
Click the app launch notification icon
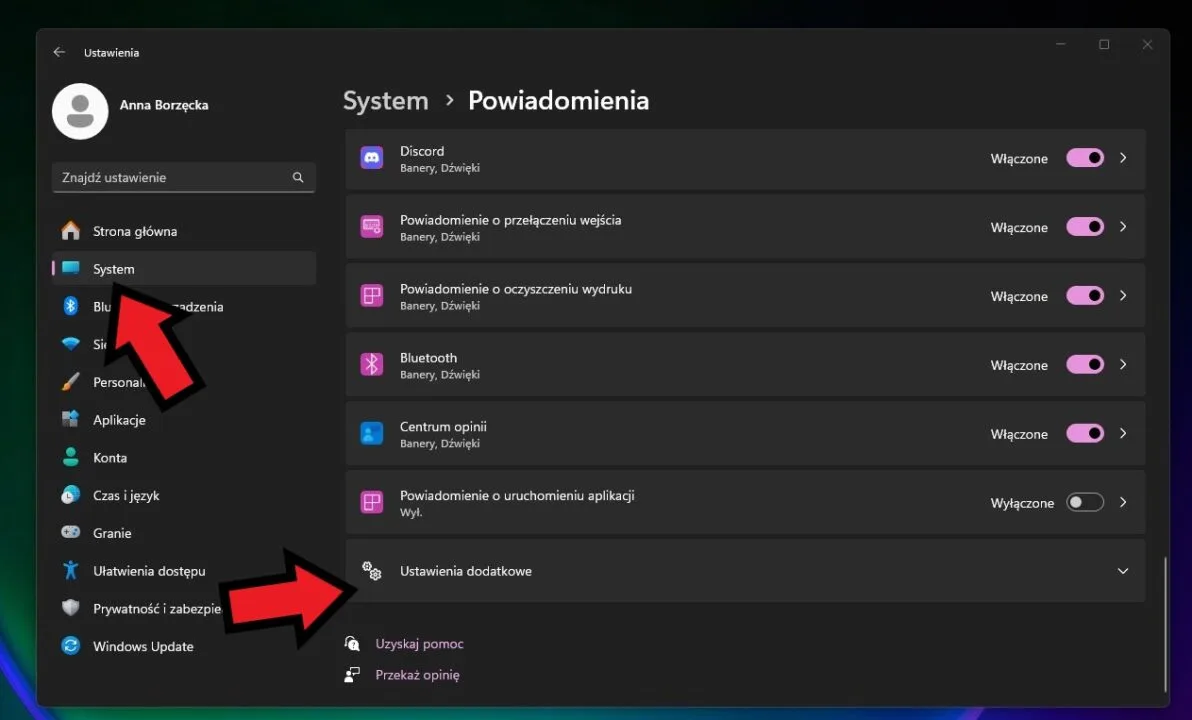point(372,503)
